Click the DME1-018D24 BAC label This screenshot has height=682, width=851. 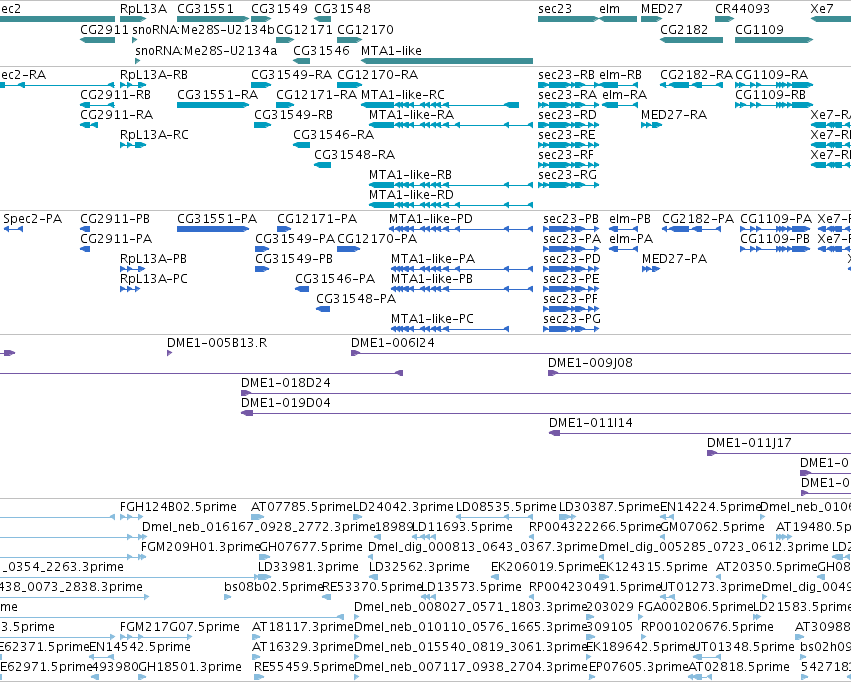click(286, 383)
